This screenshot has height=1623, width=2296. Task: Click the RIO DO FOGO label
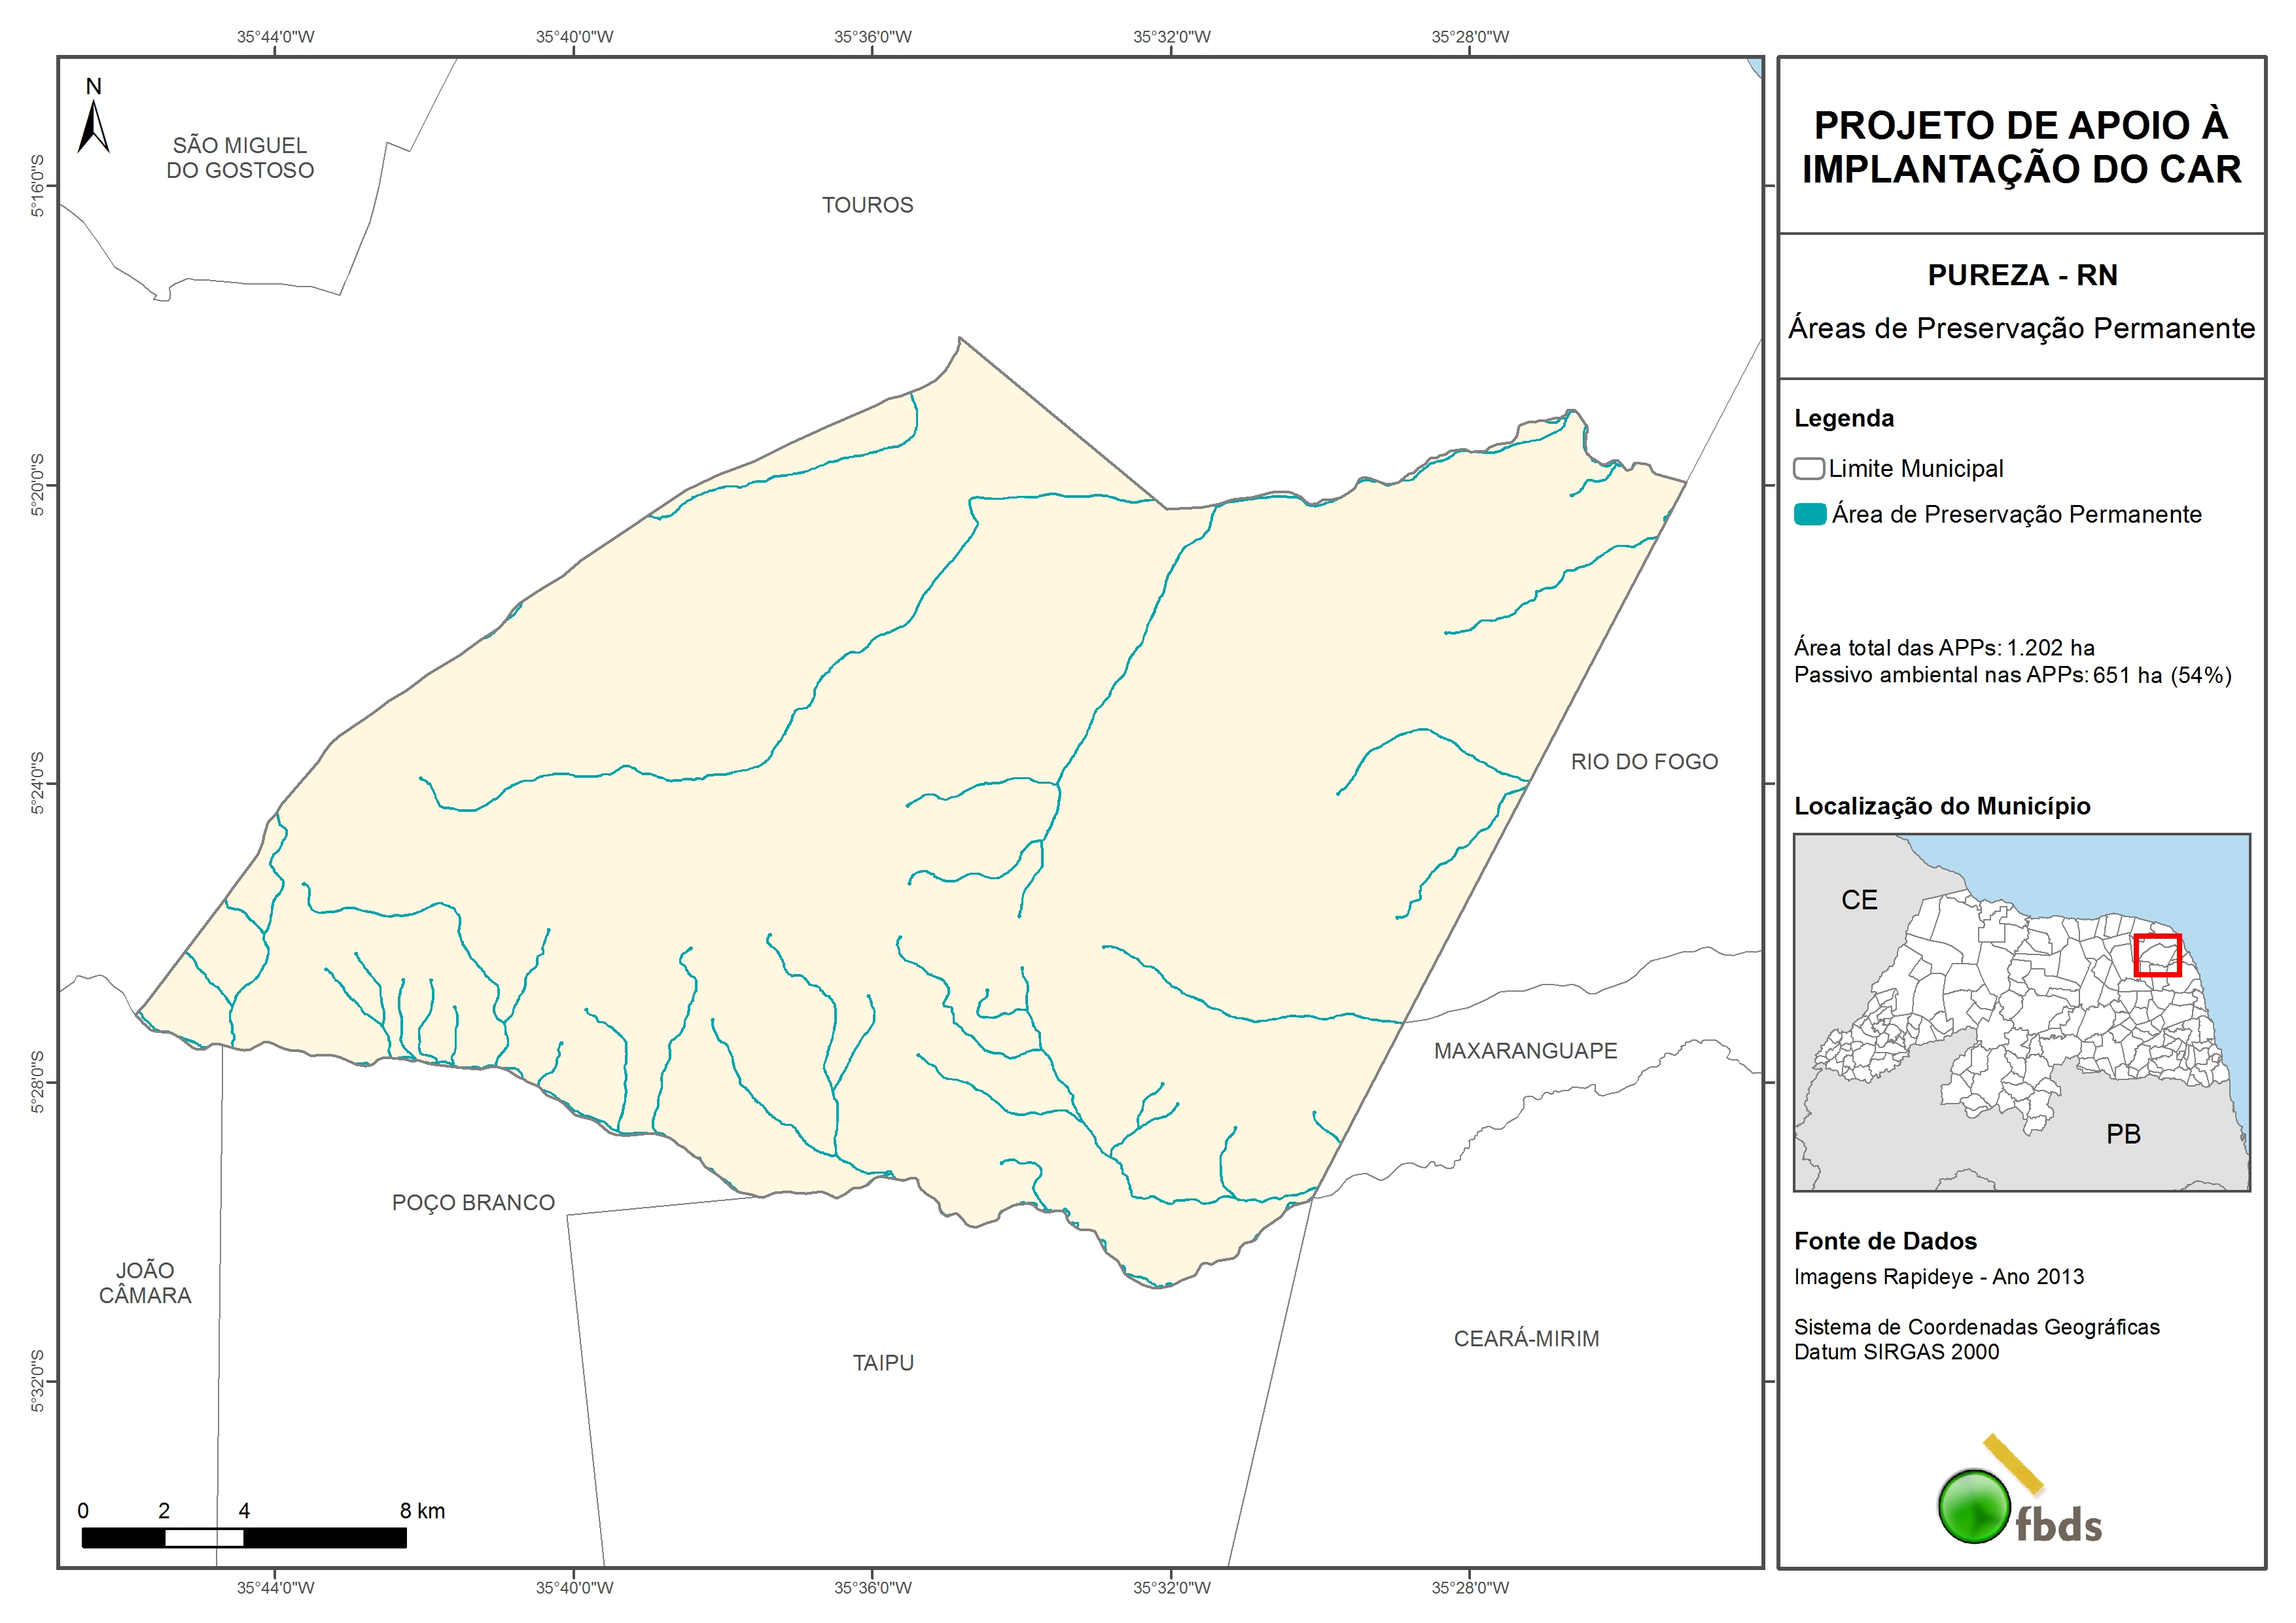click(1644, 762)
